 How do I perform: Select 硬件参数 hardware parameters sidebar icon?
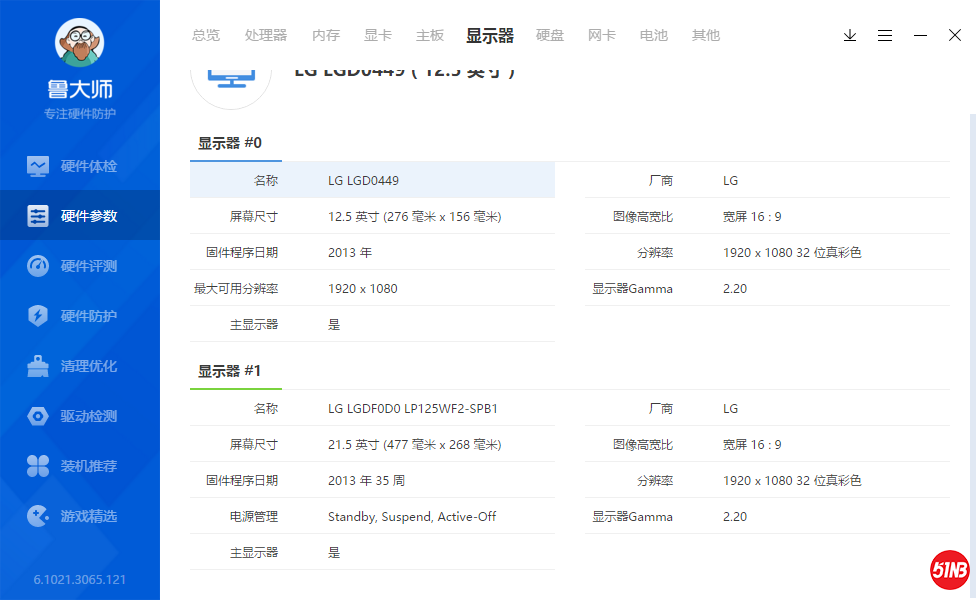tap(38, 216)
